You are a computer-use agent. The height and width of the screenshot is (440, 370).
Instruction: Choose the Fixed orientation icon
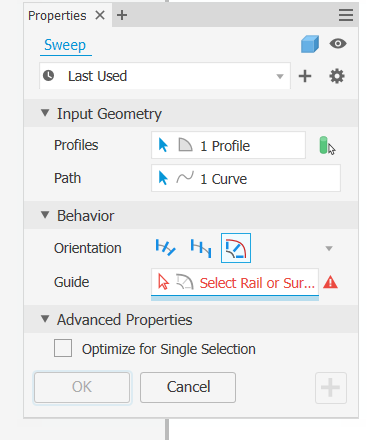201,248
